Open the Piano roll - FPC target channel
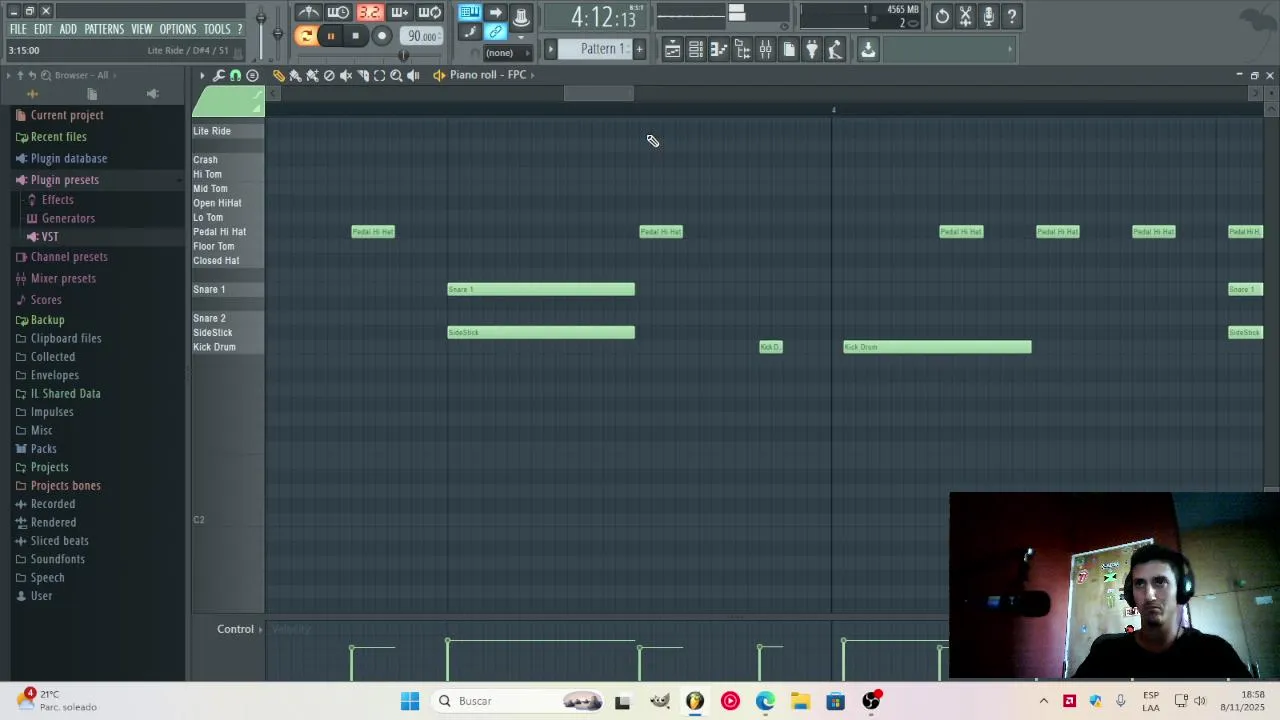The width and height of the screenshot is (1280, 720). (487, 75)
